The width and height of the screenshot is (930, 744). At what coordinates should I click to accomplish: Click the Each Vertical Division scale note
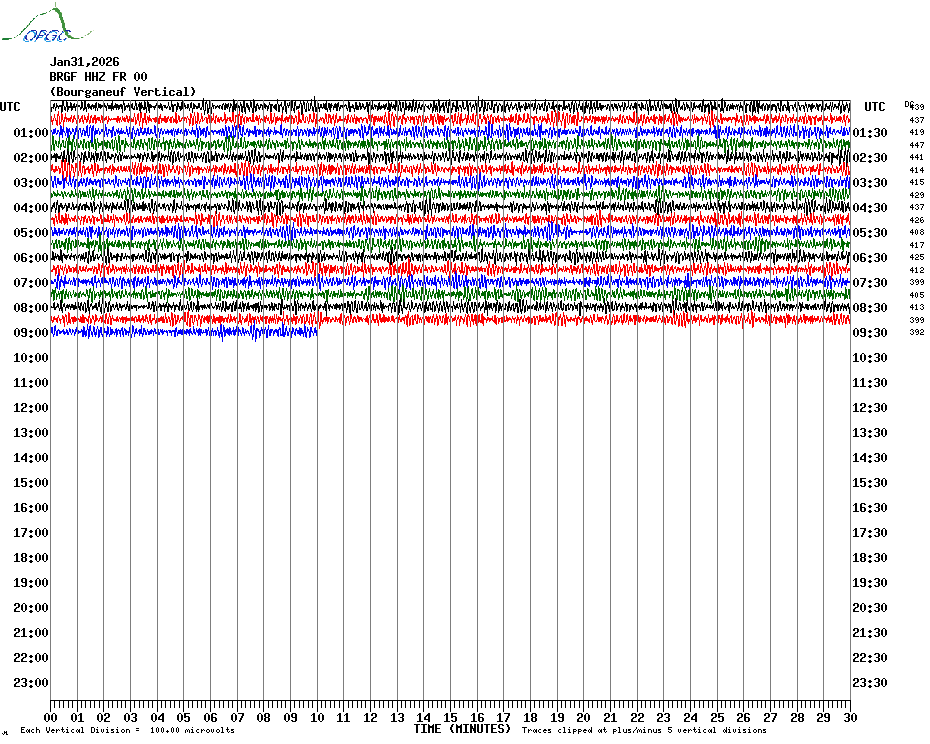pos(128,730)
